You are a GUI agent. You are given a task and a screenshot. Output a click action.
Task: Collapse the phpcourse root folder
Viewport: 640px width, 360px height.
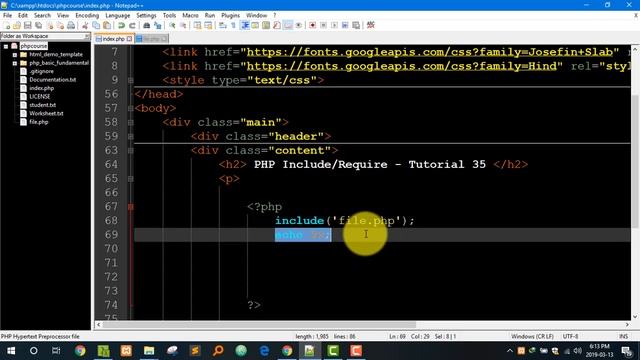pyautogui.click(x=6, y=46)
